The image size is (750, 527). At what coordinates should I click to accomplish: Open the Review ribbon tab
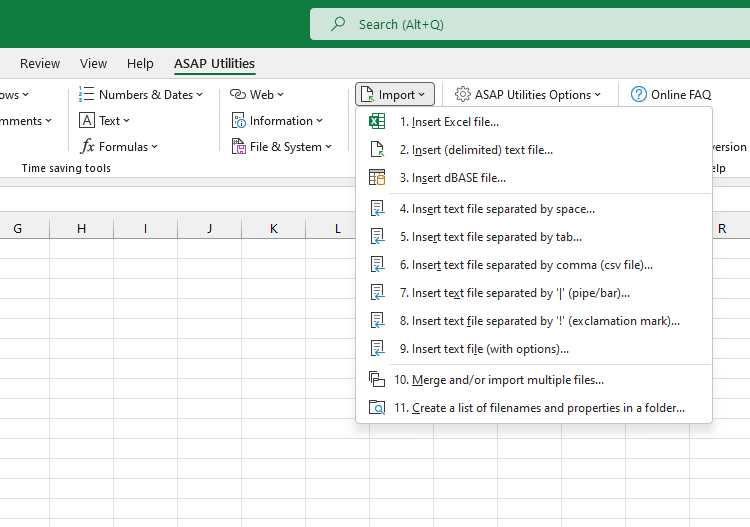point(40,64)
